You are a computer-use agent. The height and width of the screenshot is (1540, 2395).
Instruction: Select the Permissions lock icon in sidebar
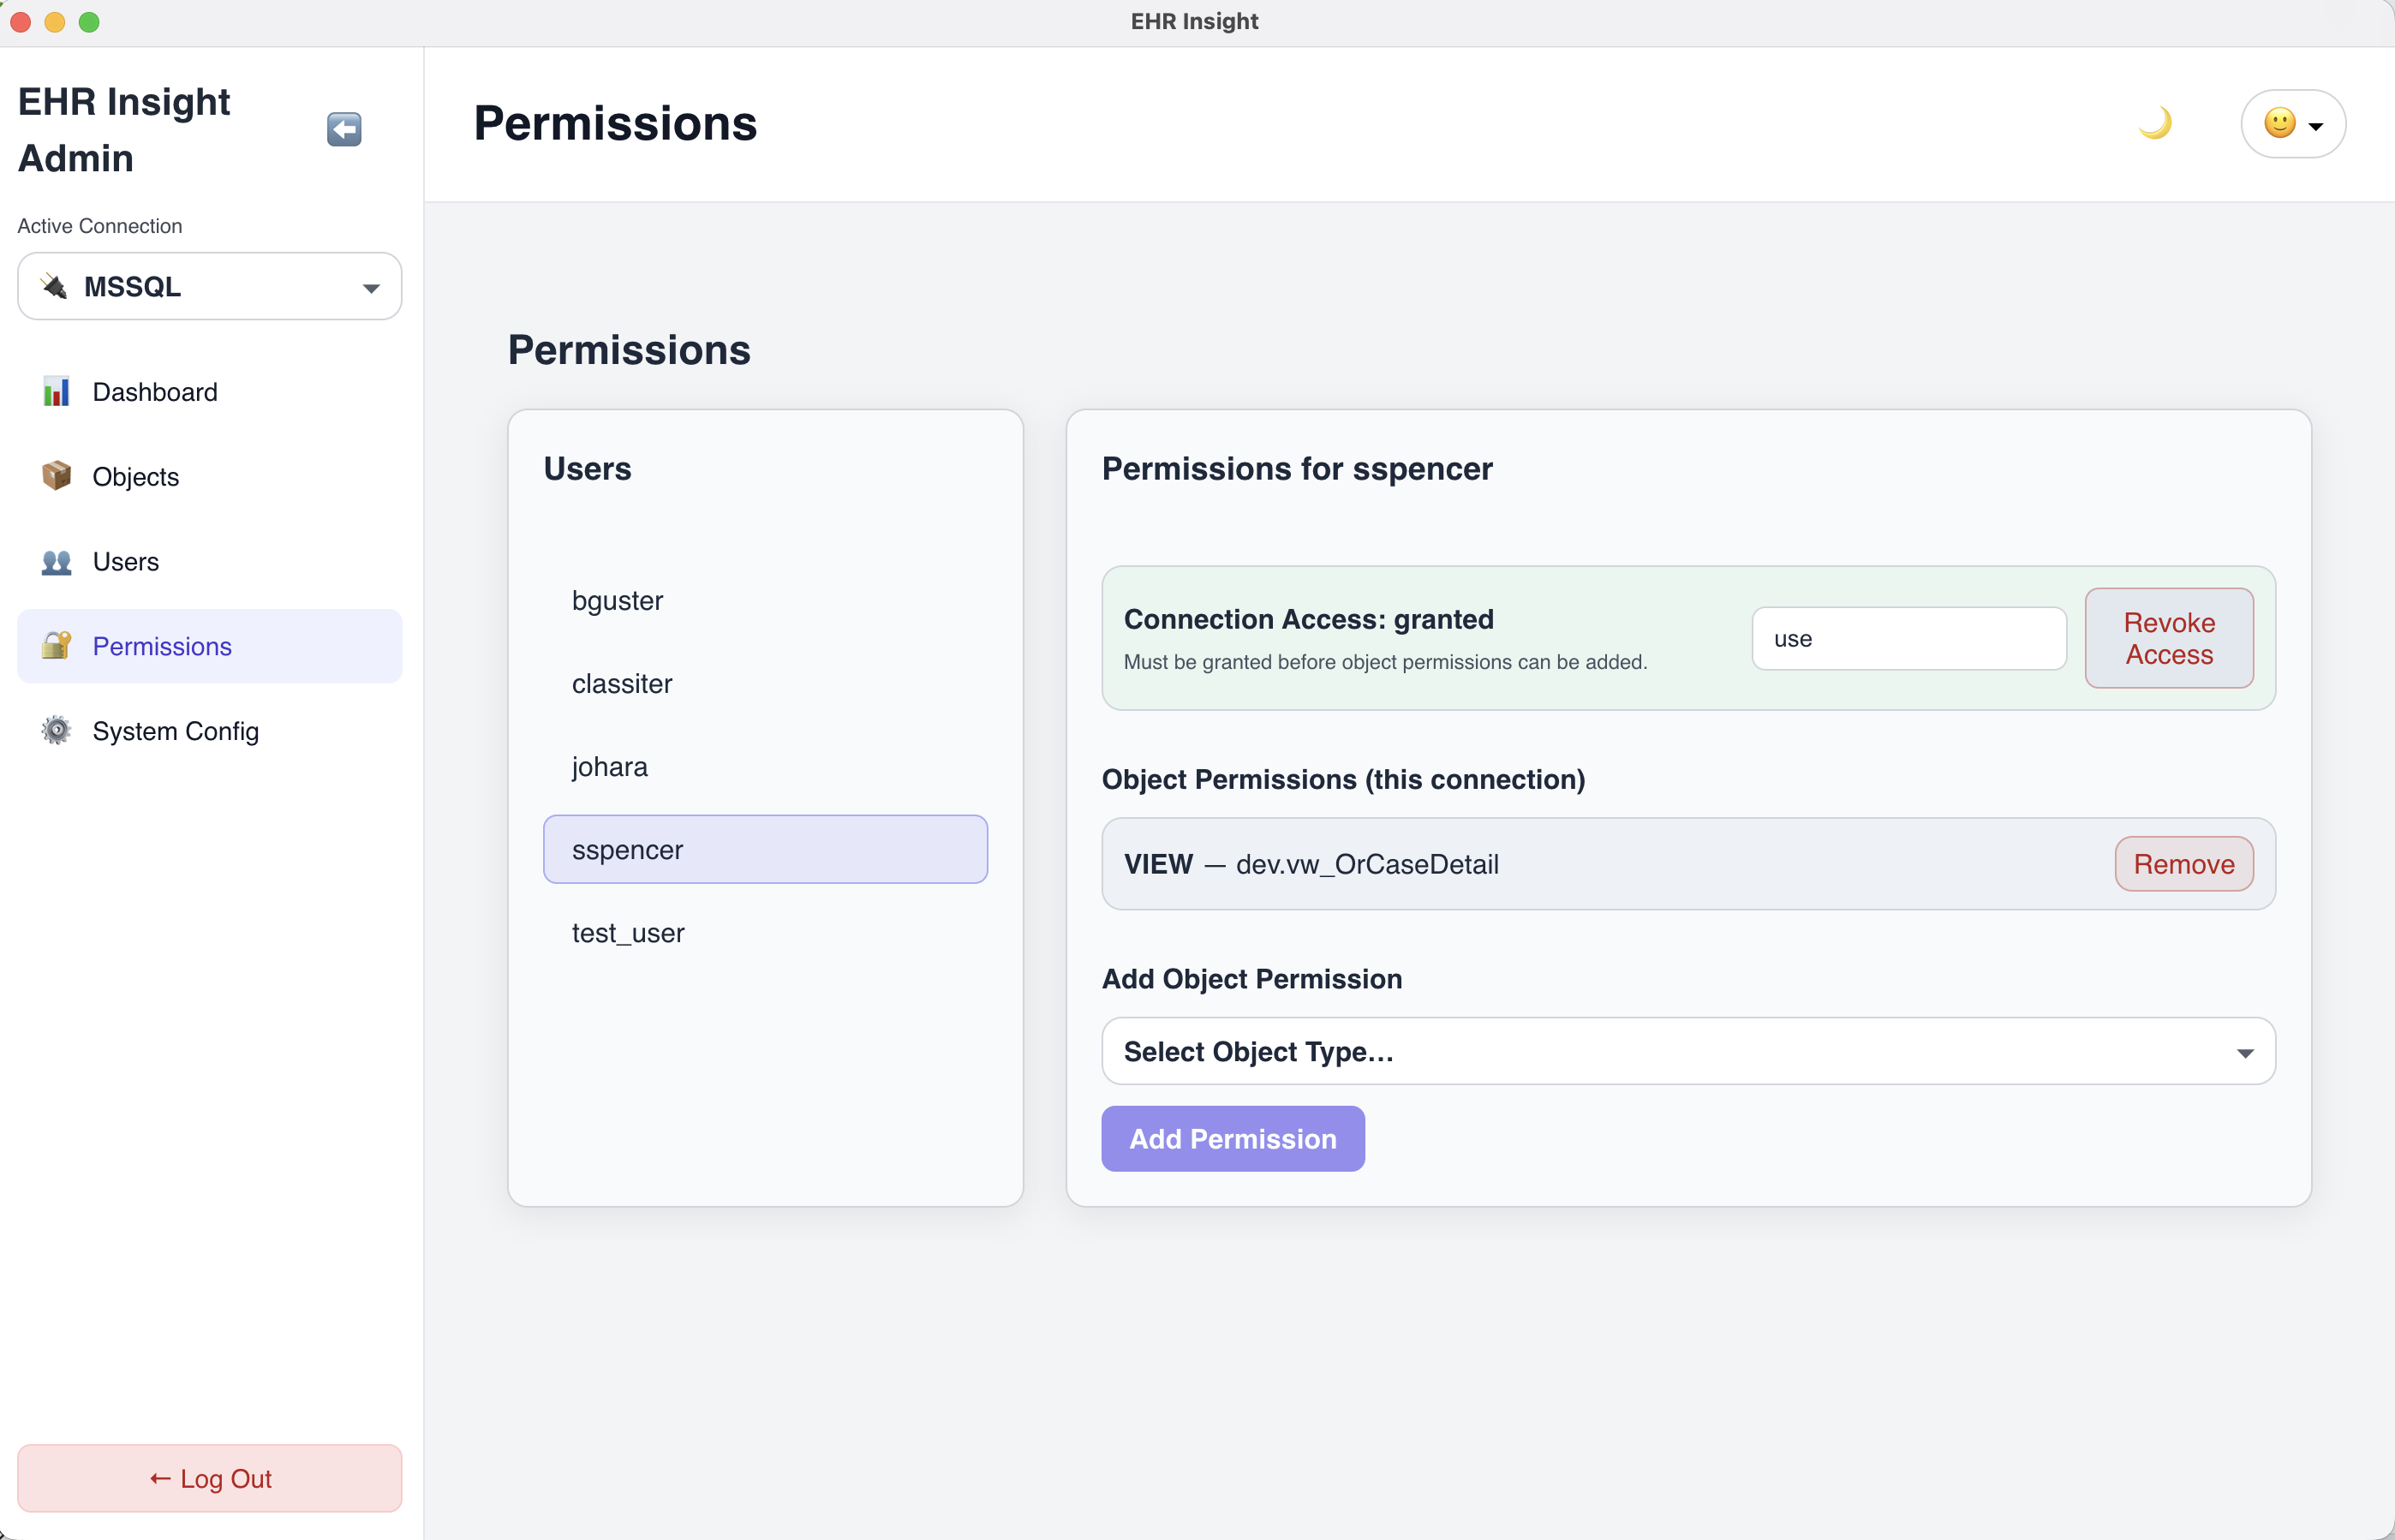(x=57, y=646)
